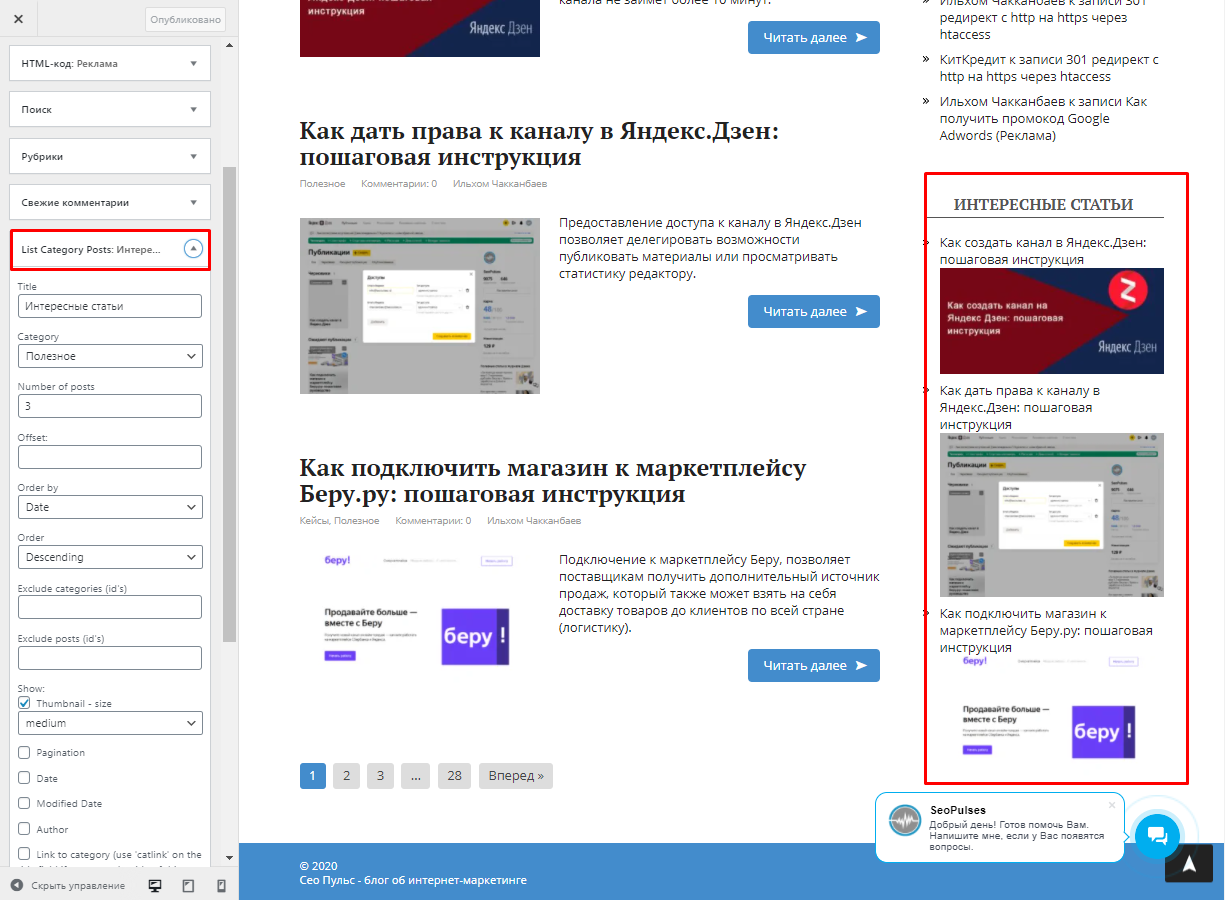This screenshot has width=1225, height=900.
Task: Click the Кейсы category link
Action: coord(313,521)
